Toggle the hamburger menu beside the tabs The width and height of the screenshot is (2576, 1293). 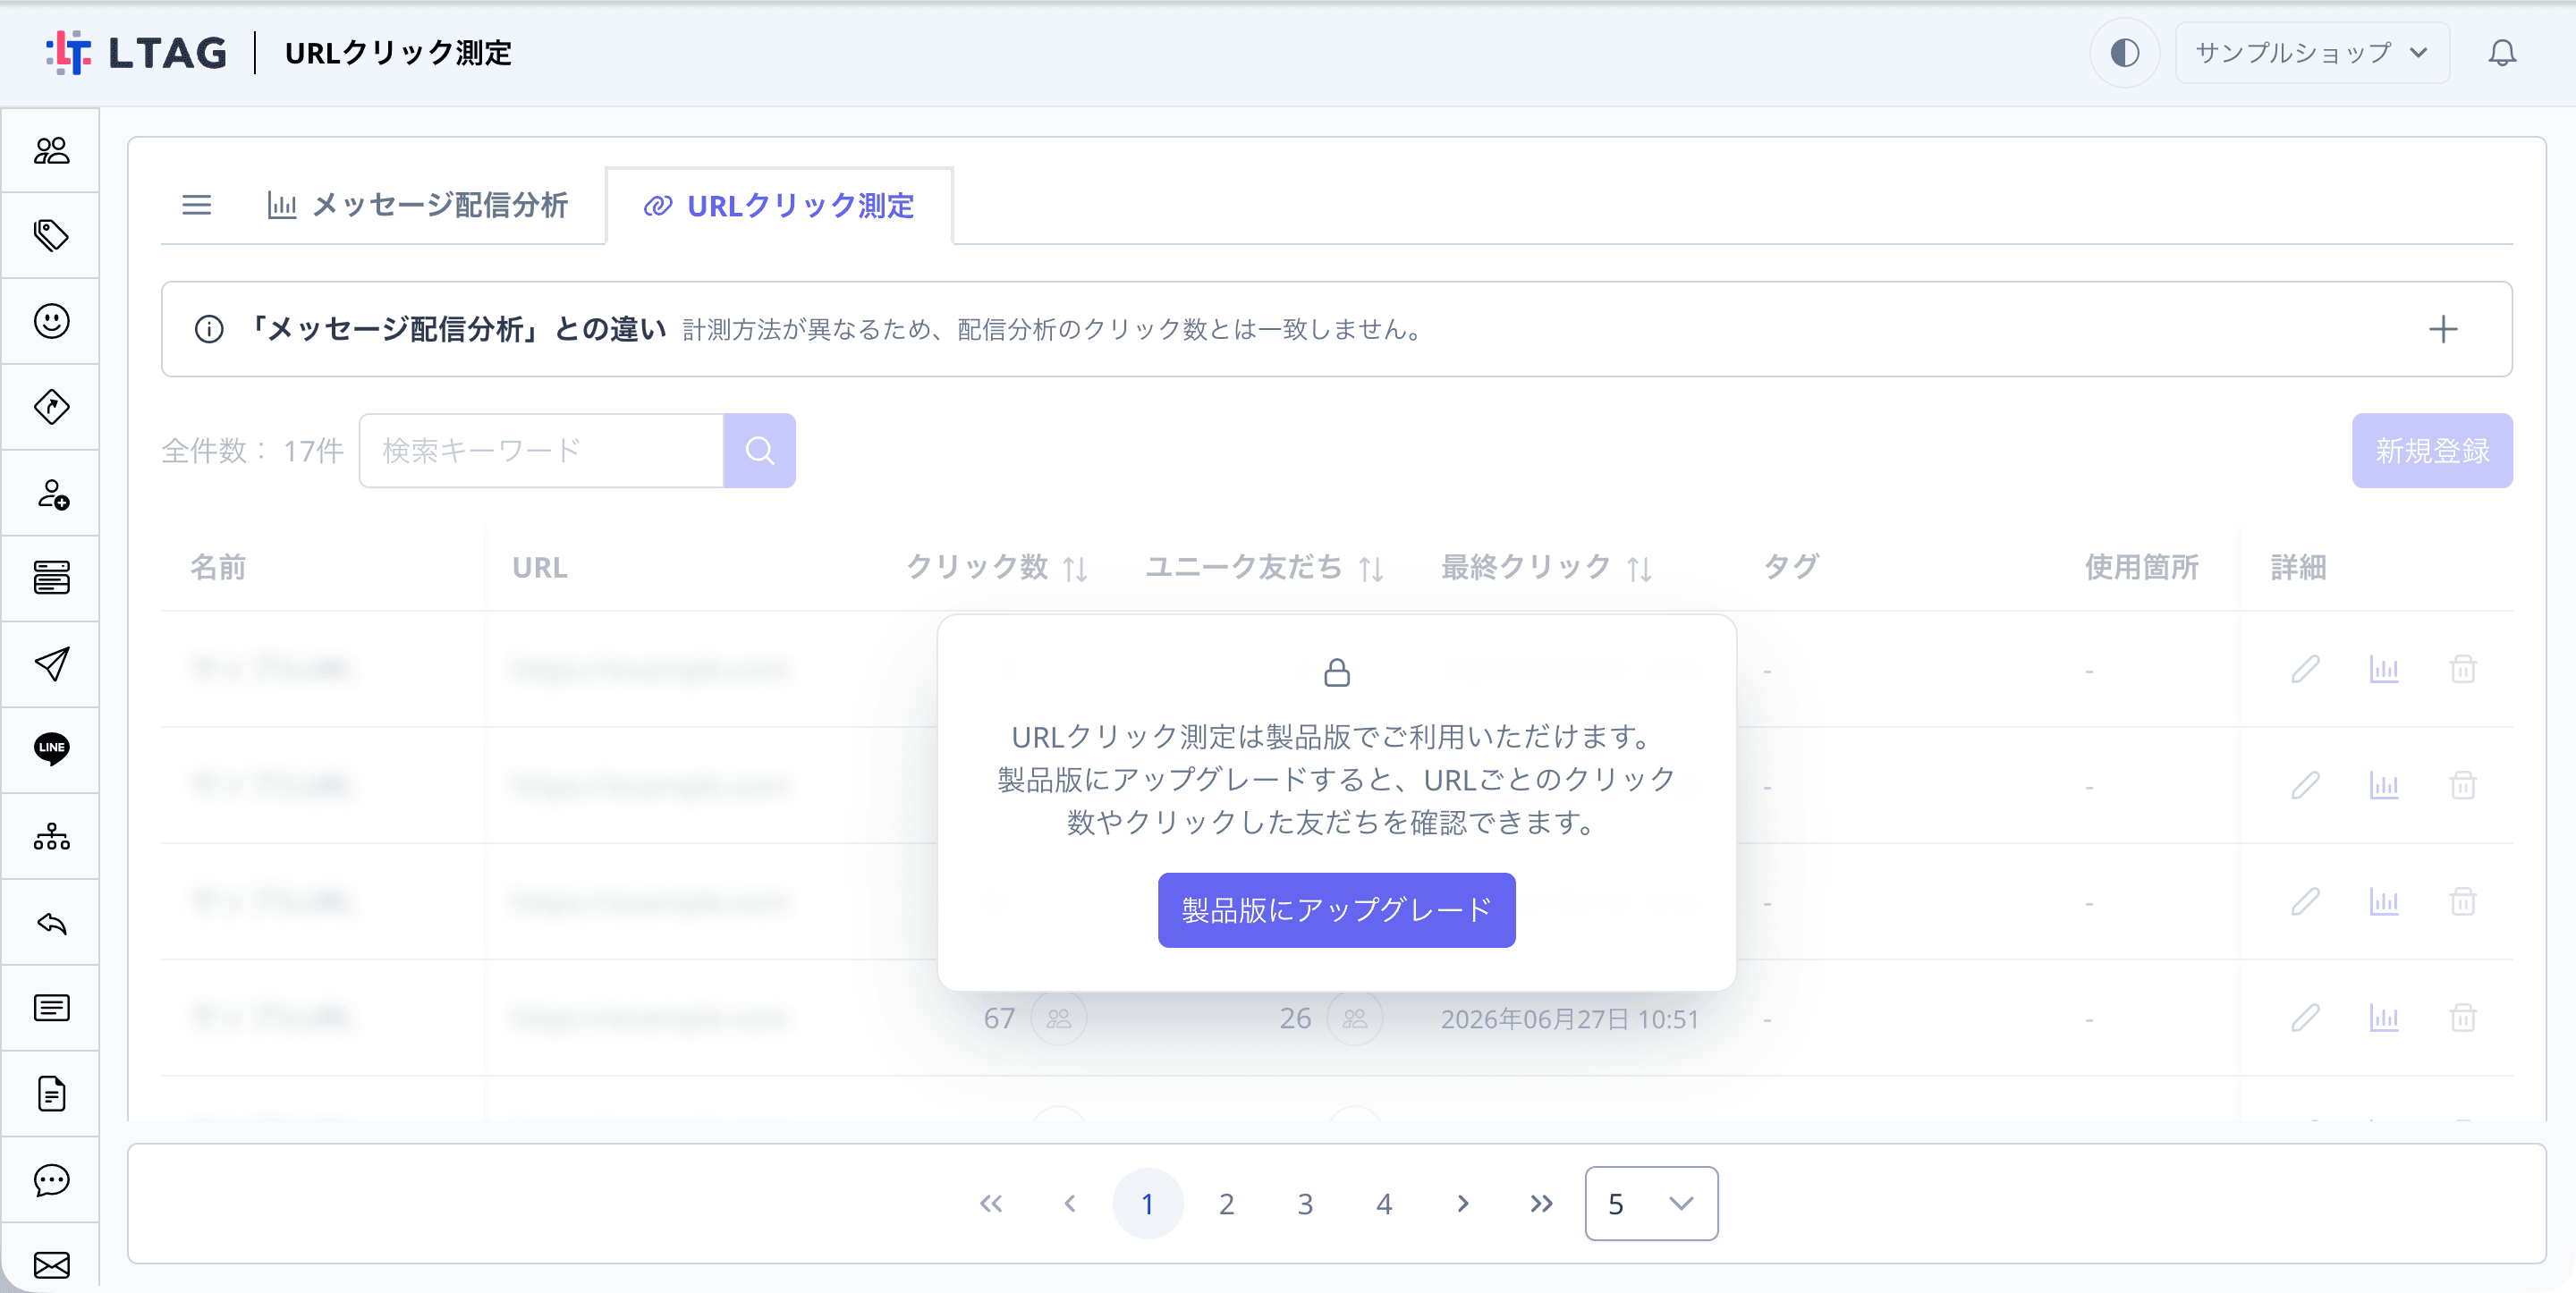click(x=197, y=205)
